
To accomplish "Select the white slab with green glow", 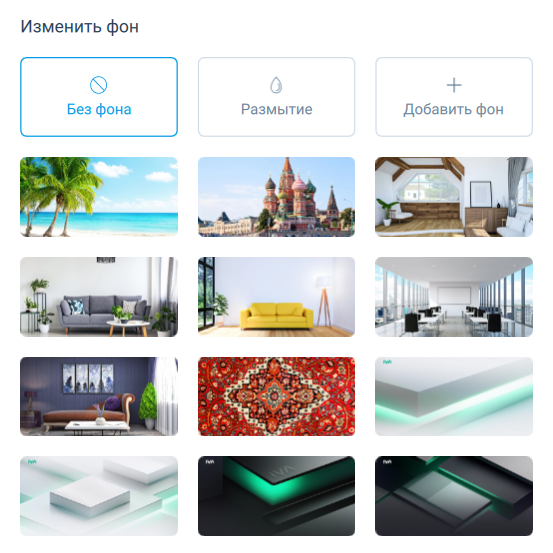I will (454, 396).
